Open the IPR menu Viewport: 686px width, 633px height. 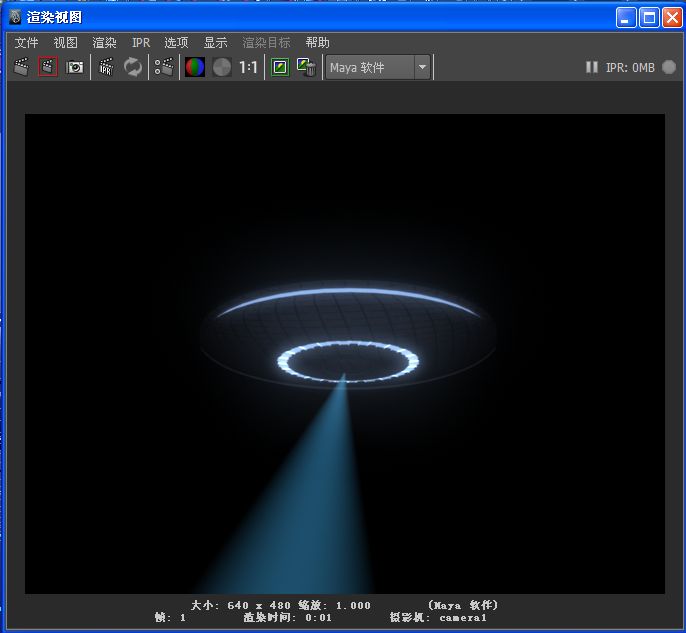(x=140, y=43)
